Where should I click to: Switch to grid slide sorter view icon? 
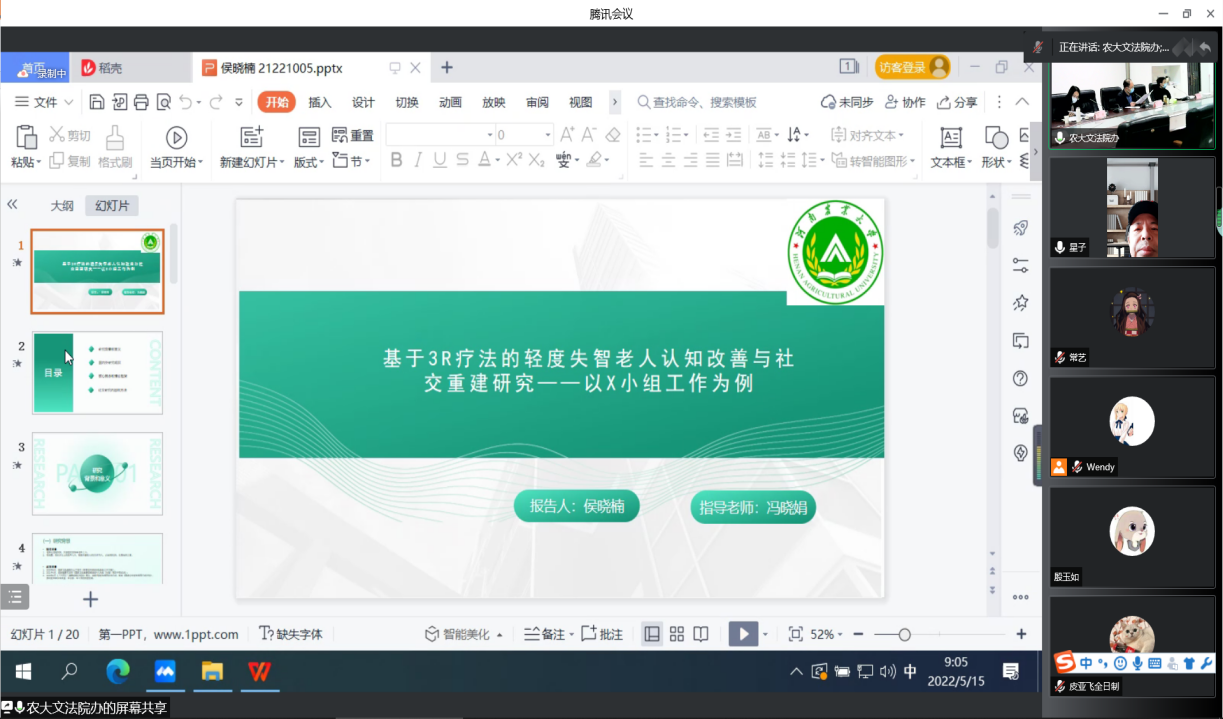(x=677, y=633)
